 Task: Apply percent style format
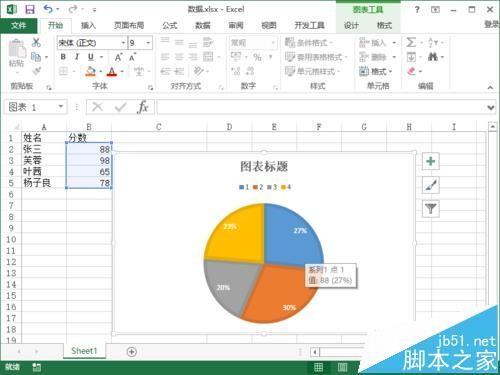[257, 57]
